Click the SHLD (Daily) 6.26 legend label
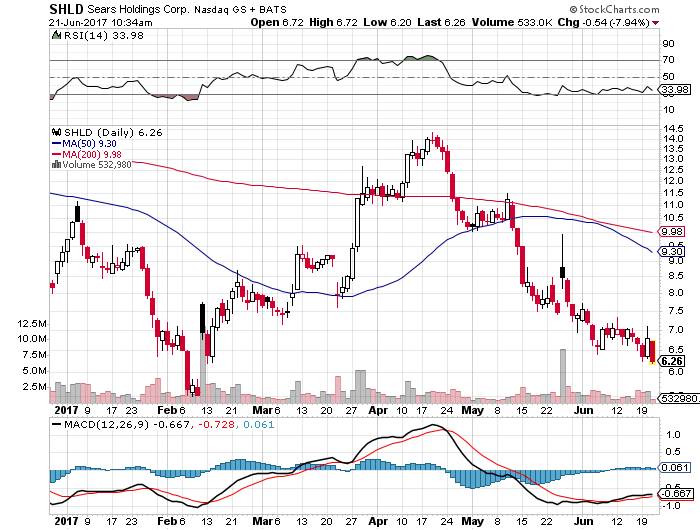Image resolution: width=700 pixels, height=530 pixels. point(113,133)
